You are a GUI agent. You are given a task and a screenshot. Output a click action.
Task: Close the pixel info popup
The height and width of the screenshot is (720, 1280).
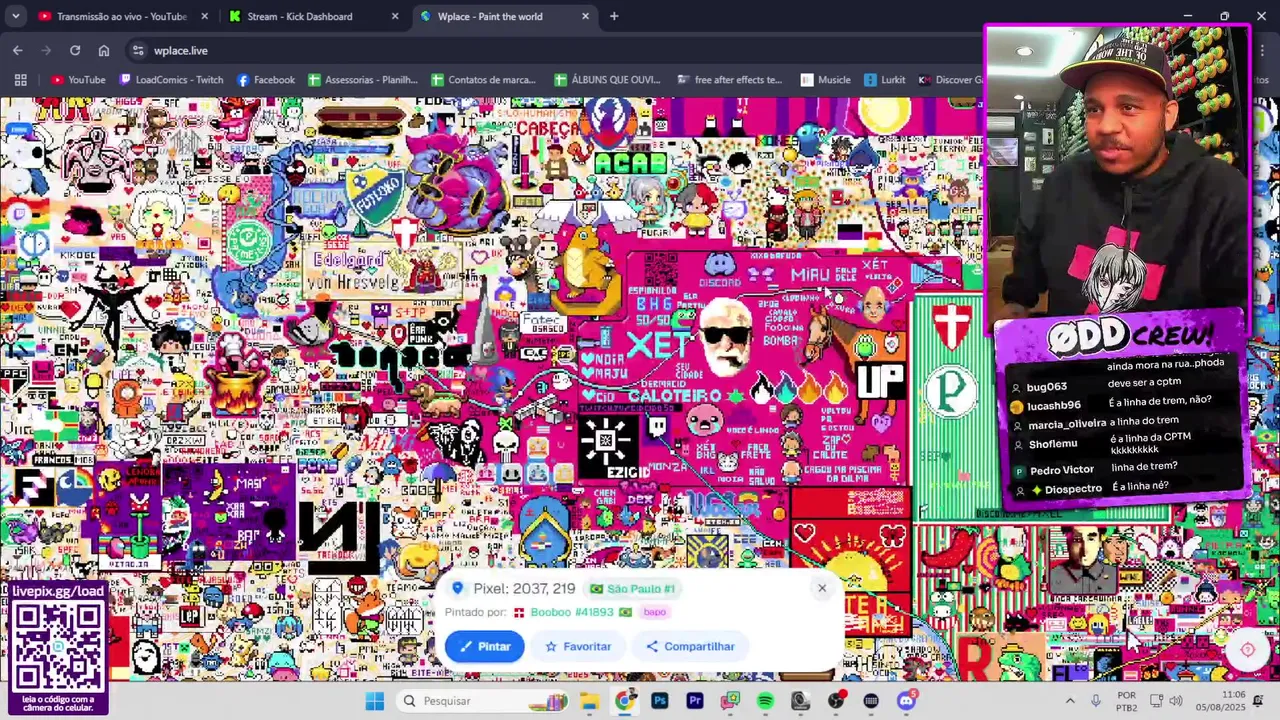tap(822, 588)
